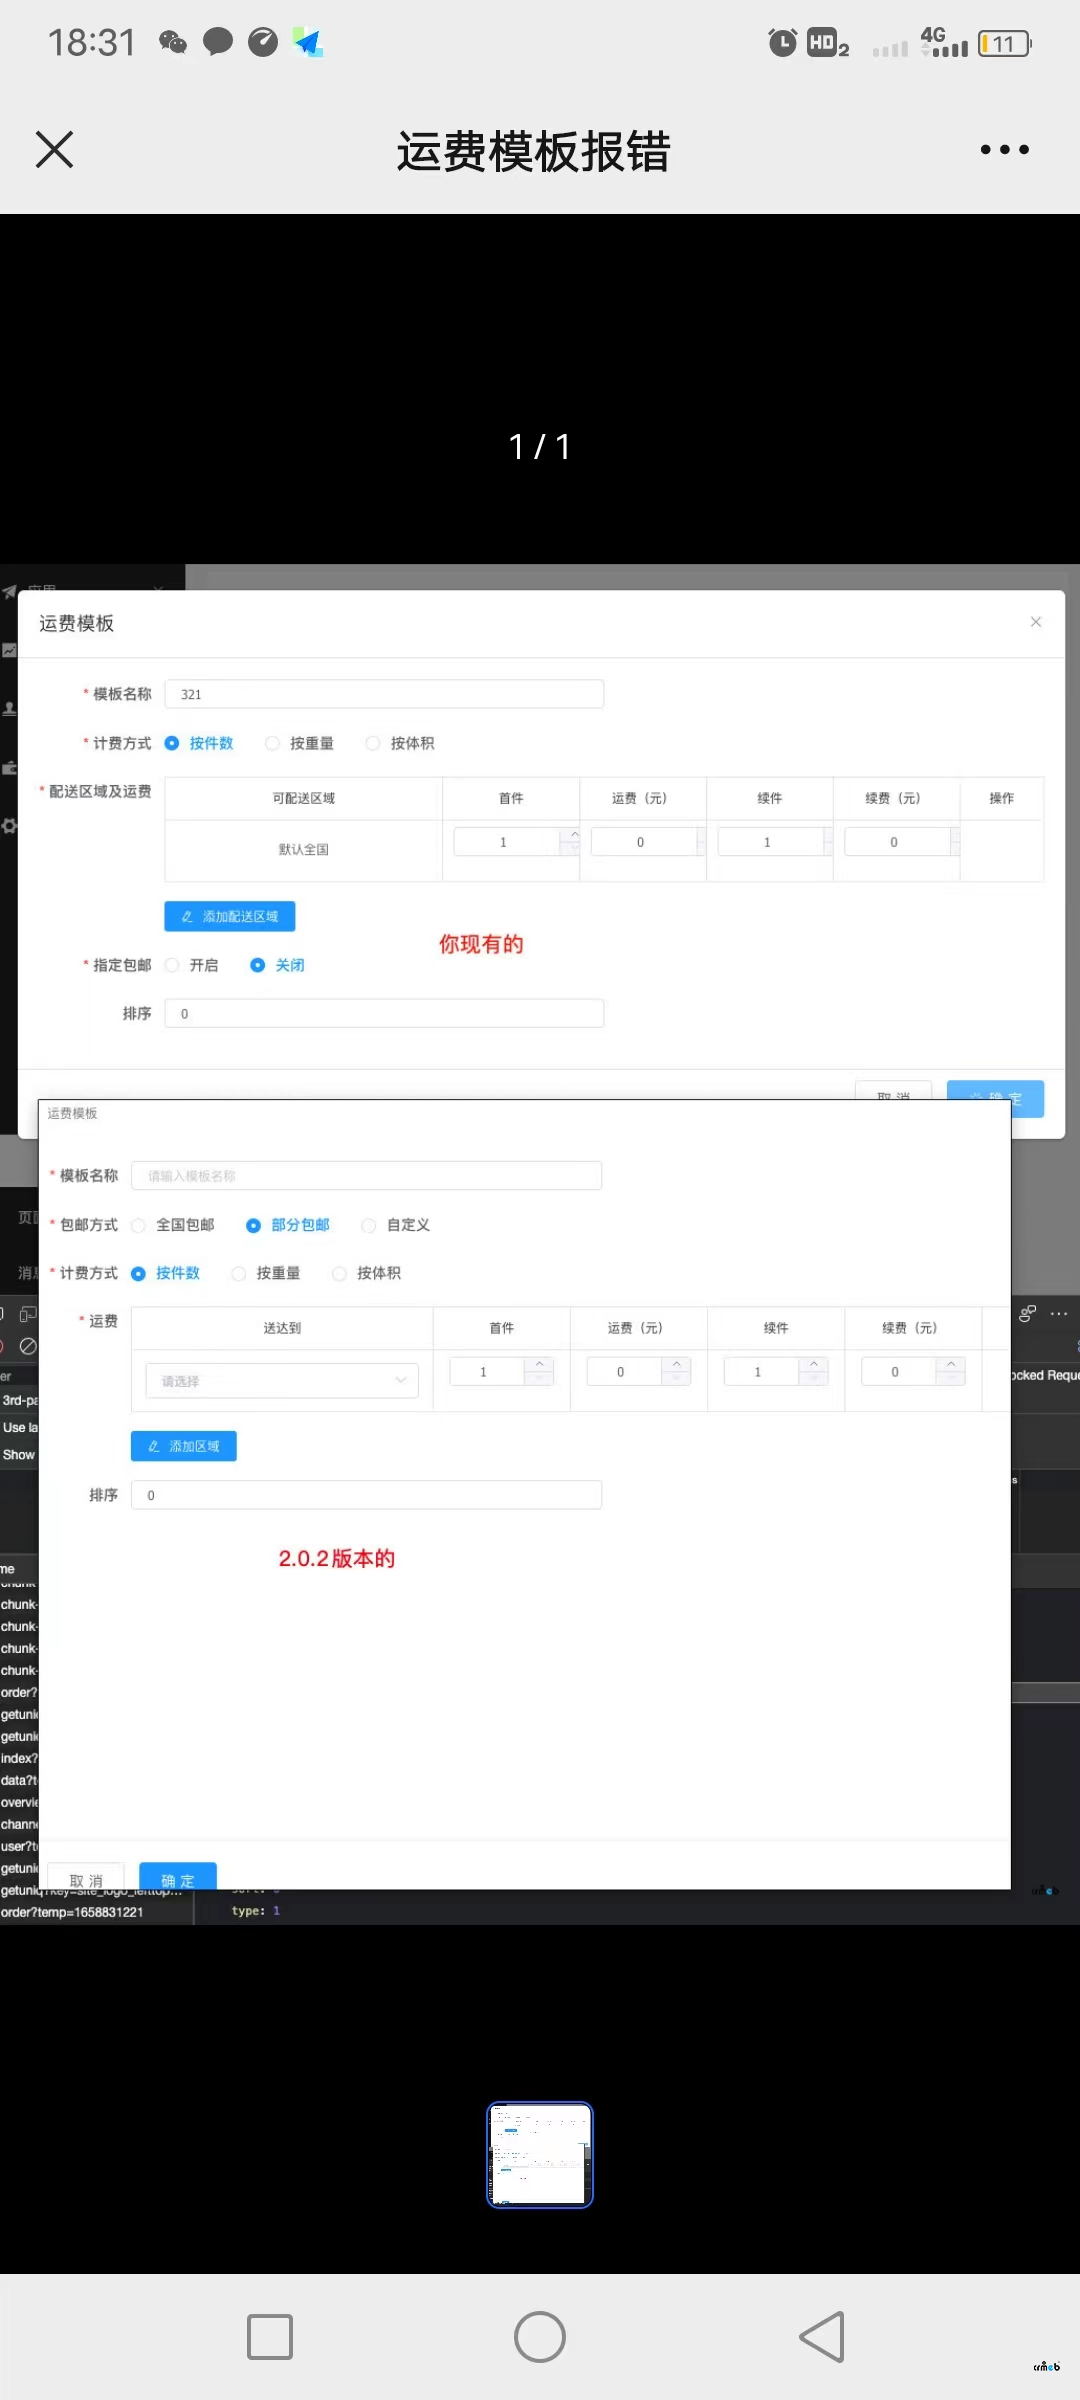This screenshot has width=1080, height=2400.
Task: Select 按体积 in the 2.0.2版本 dialog
Action: (367, 1273)
